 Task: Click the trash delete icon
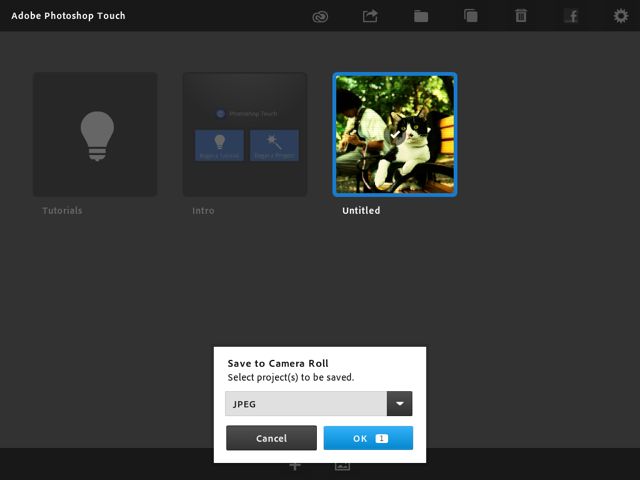[521, 16]
